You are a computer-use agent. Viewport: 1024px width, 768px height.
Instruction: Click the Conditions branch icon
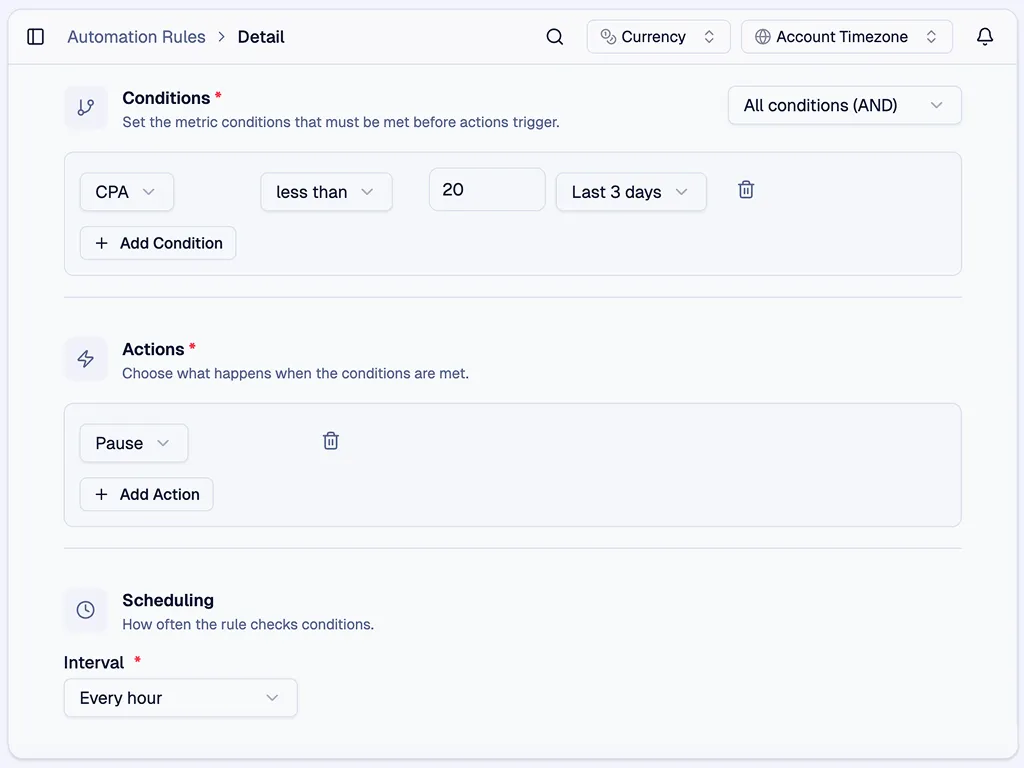(86, 108)
